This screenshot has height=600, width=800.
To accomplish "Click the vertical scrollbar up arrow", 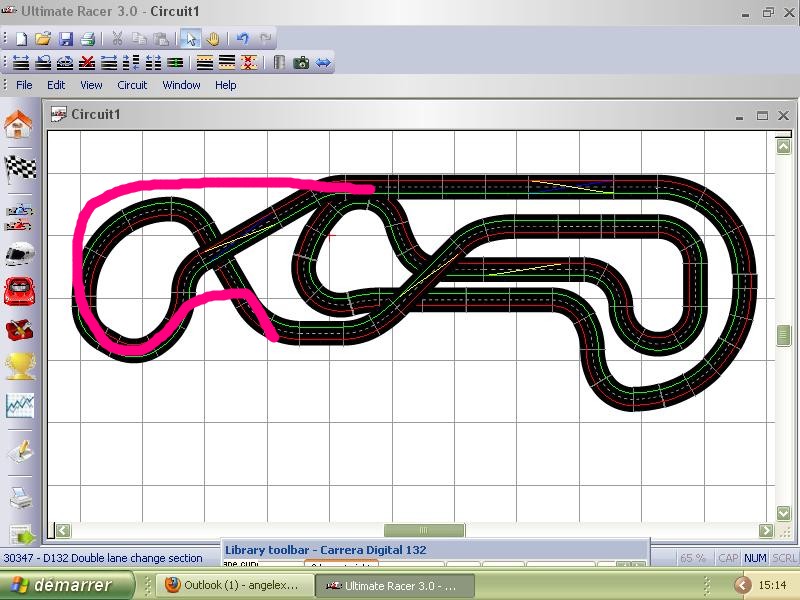I will point(785,146).
